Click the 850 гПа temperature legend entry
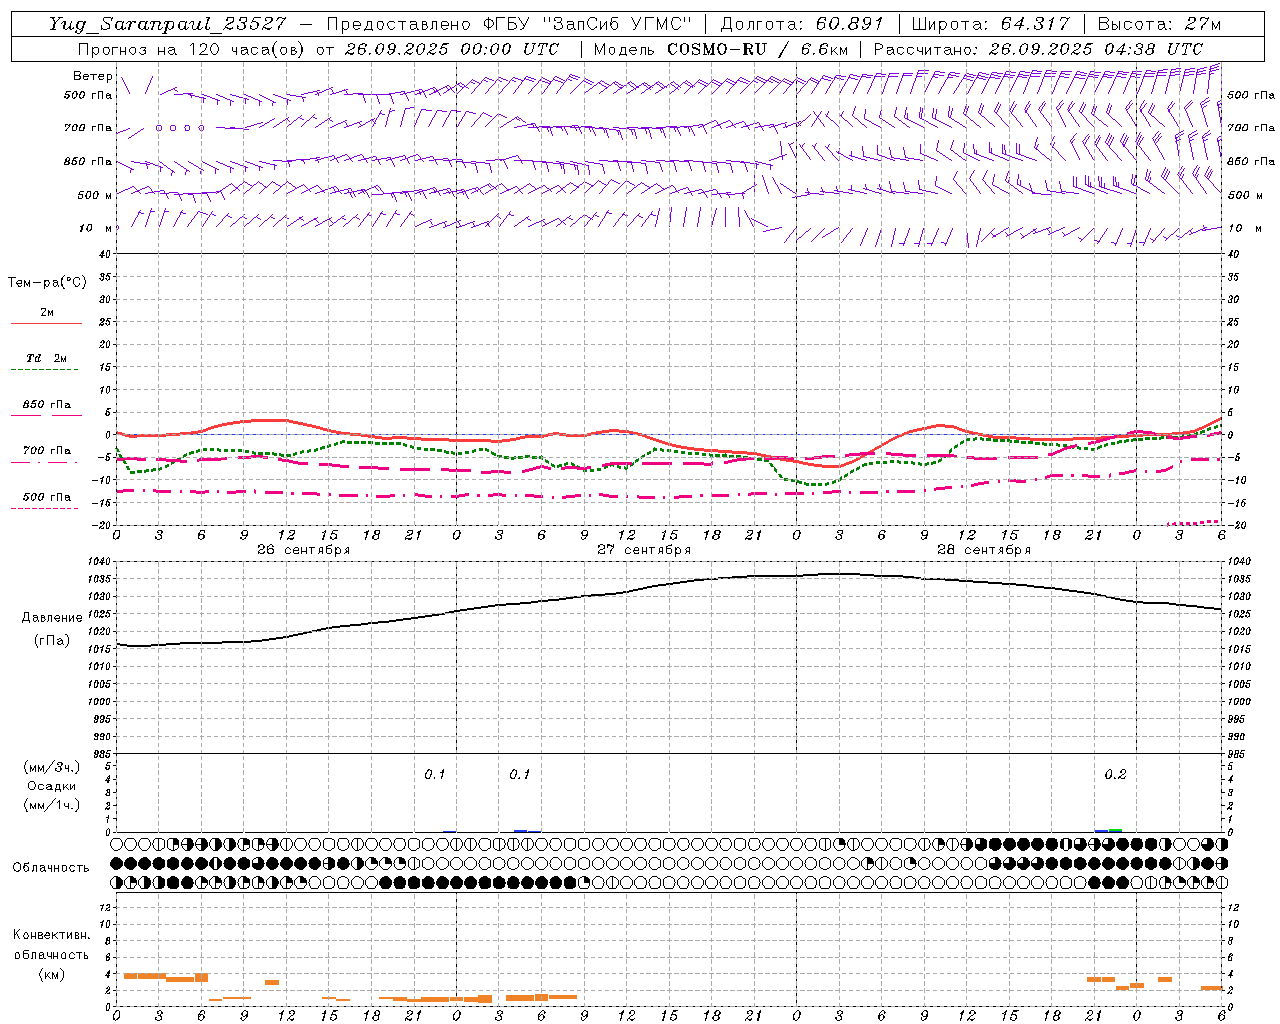 [x=46, y=408]
